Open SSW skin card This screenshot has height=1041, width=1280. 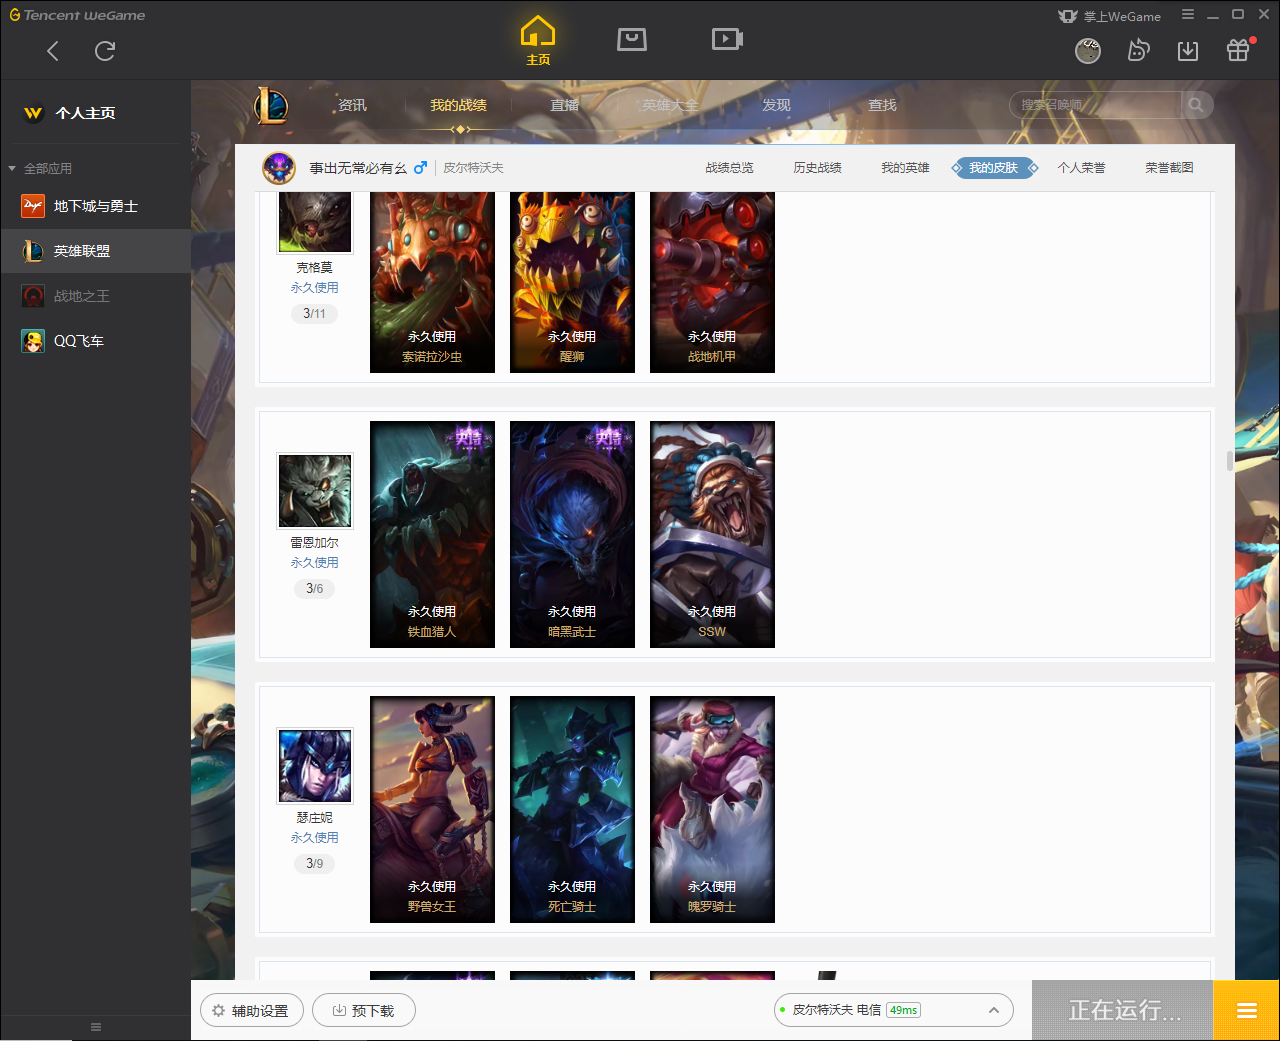712,534
